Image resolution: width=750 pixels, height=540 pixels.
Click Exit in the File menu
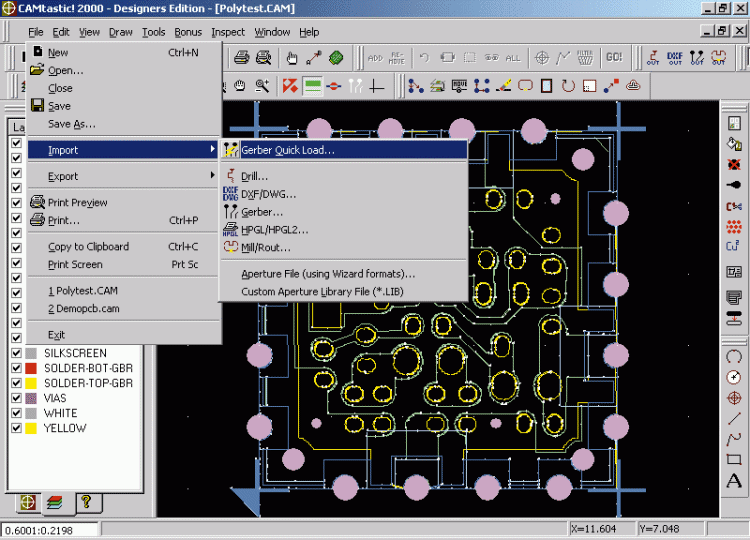click(x=123, y=335)
